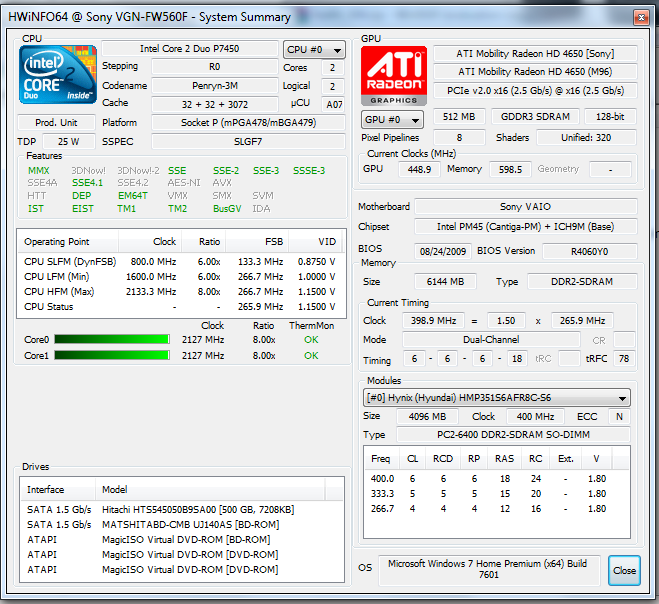Click the 400.0 frequency timing row
Screen dimensions: 659x604
coord(496,478)
